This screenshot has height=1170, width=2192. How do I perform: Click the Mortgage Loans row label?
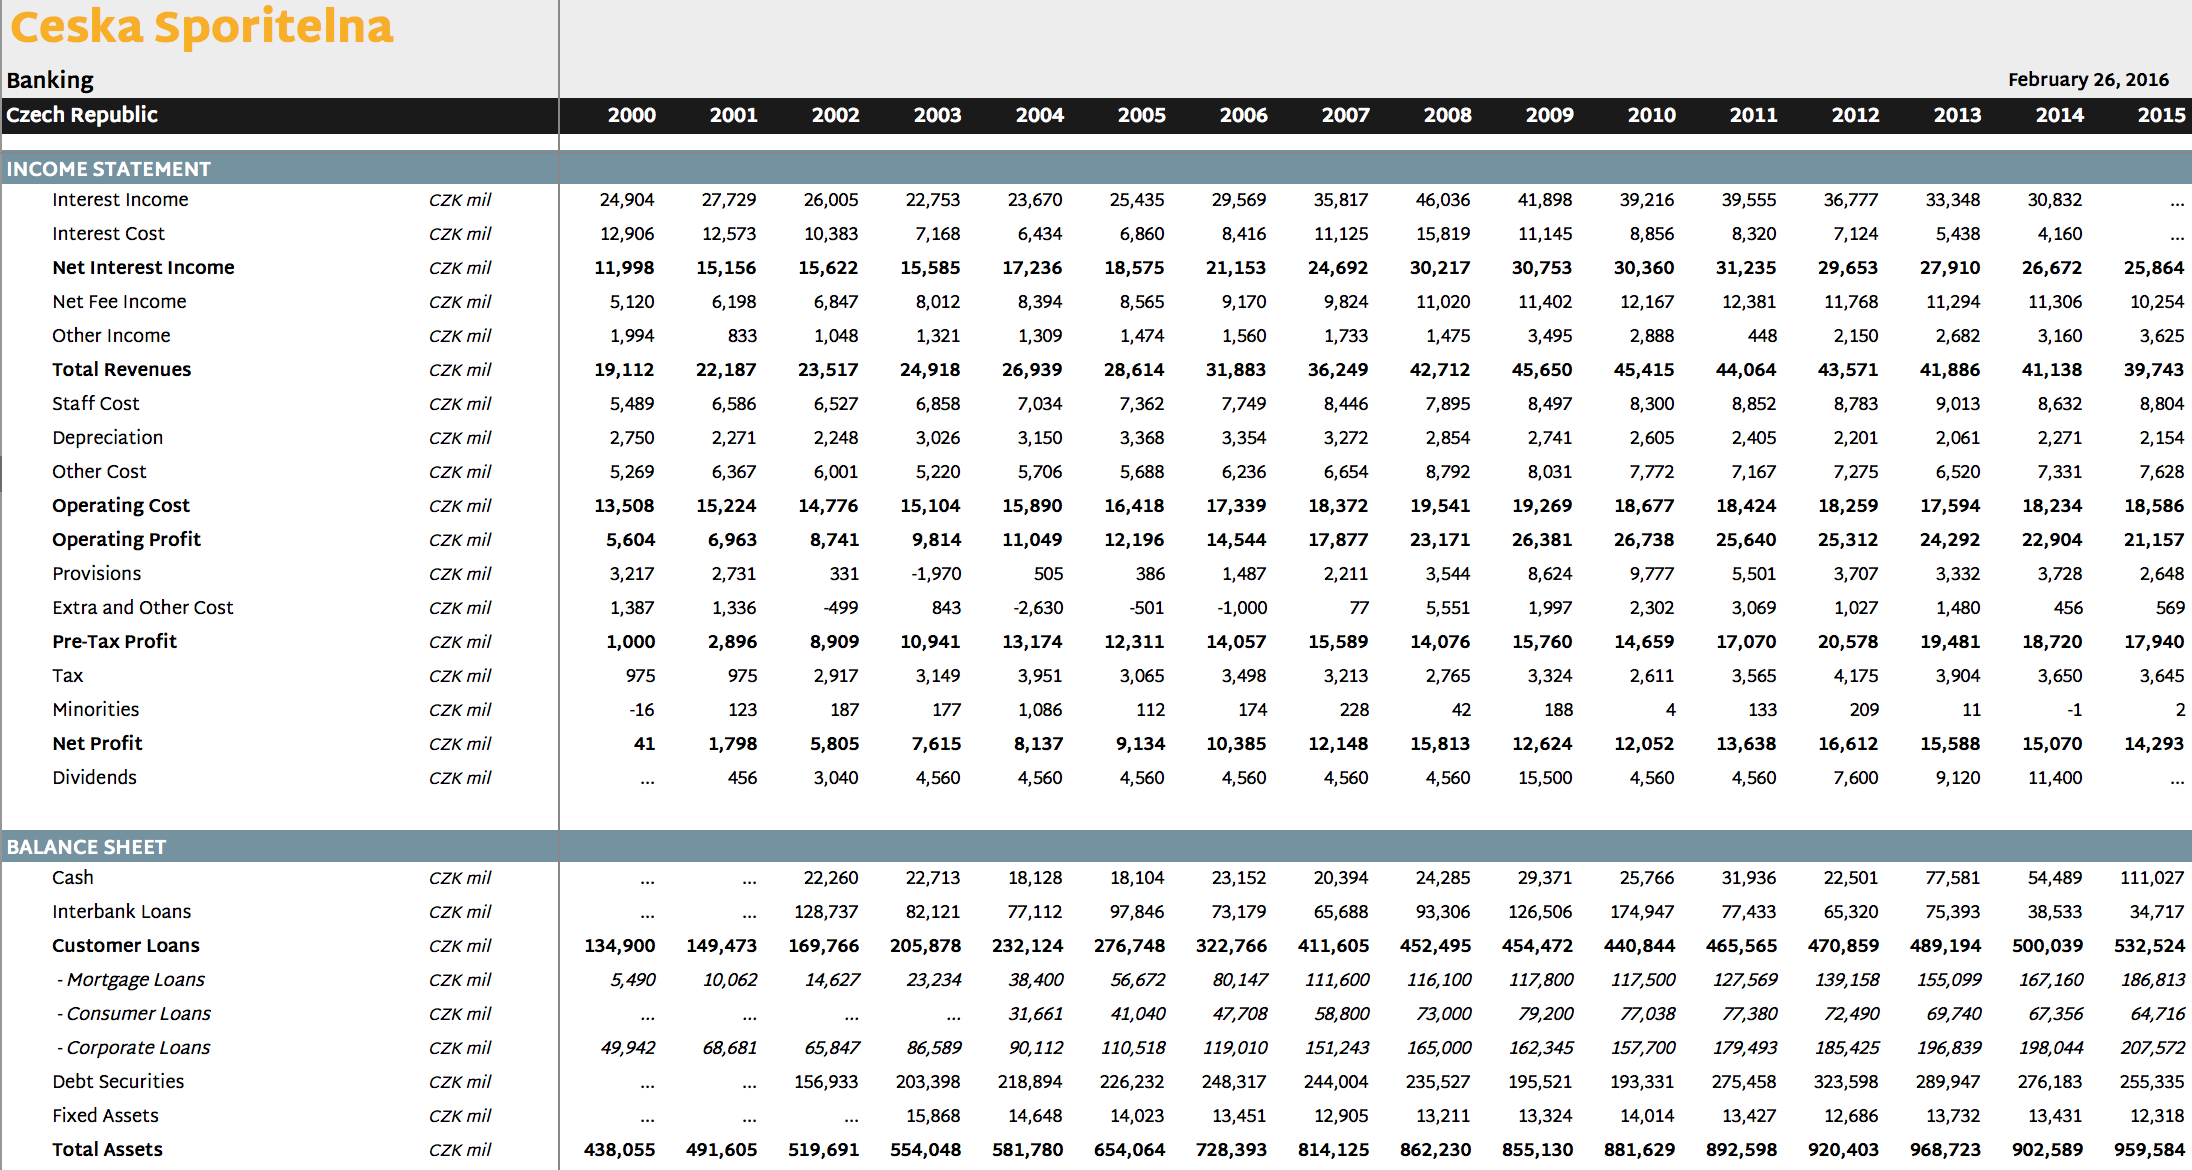pos(131,980)
